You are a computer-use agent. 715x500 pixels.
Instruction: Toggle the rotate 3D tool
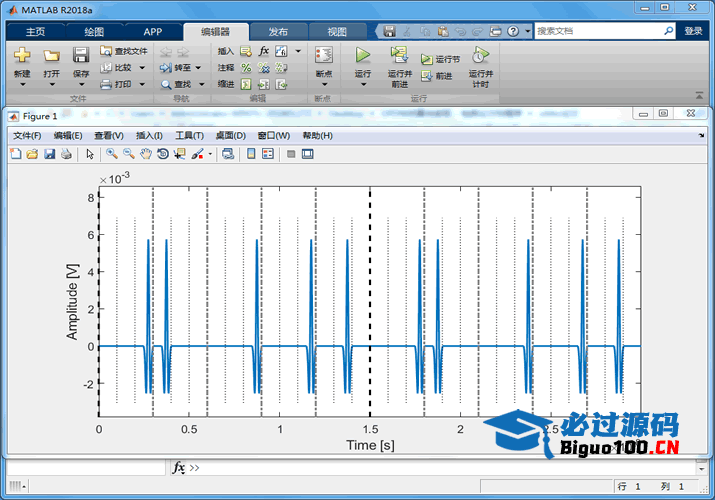[163, 154]
